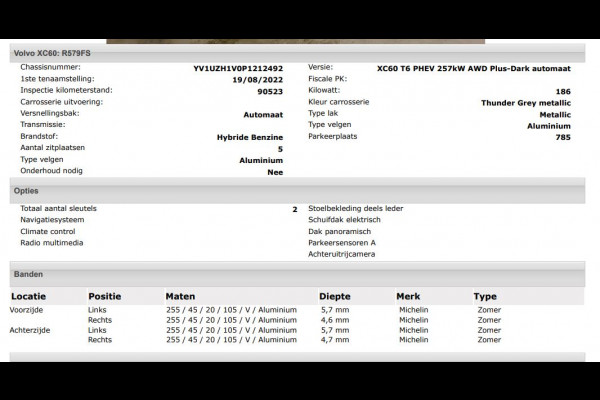Click tyre depth 4,6 mm
The image size is (600, 400).
(x=335, y=320)
